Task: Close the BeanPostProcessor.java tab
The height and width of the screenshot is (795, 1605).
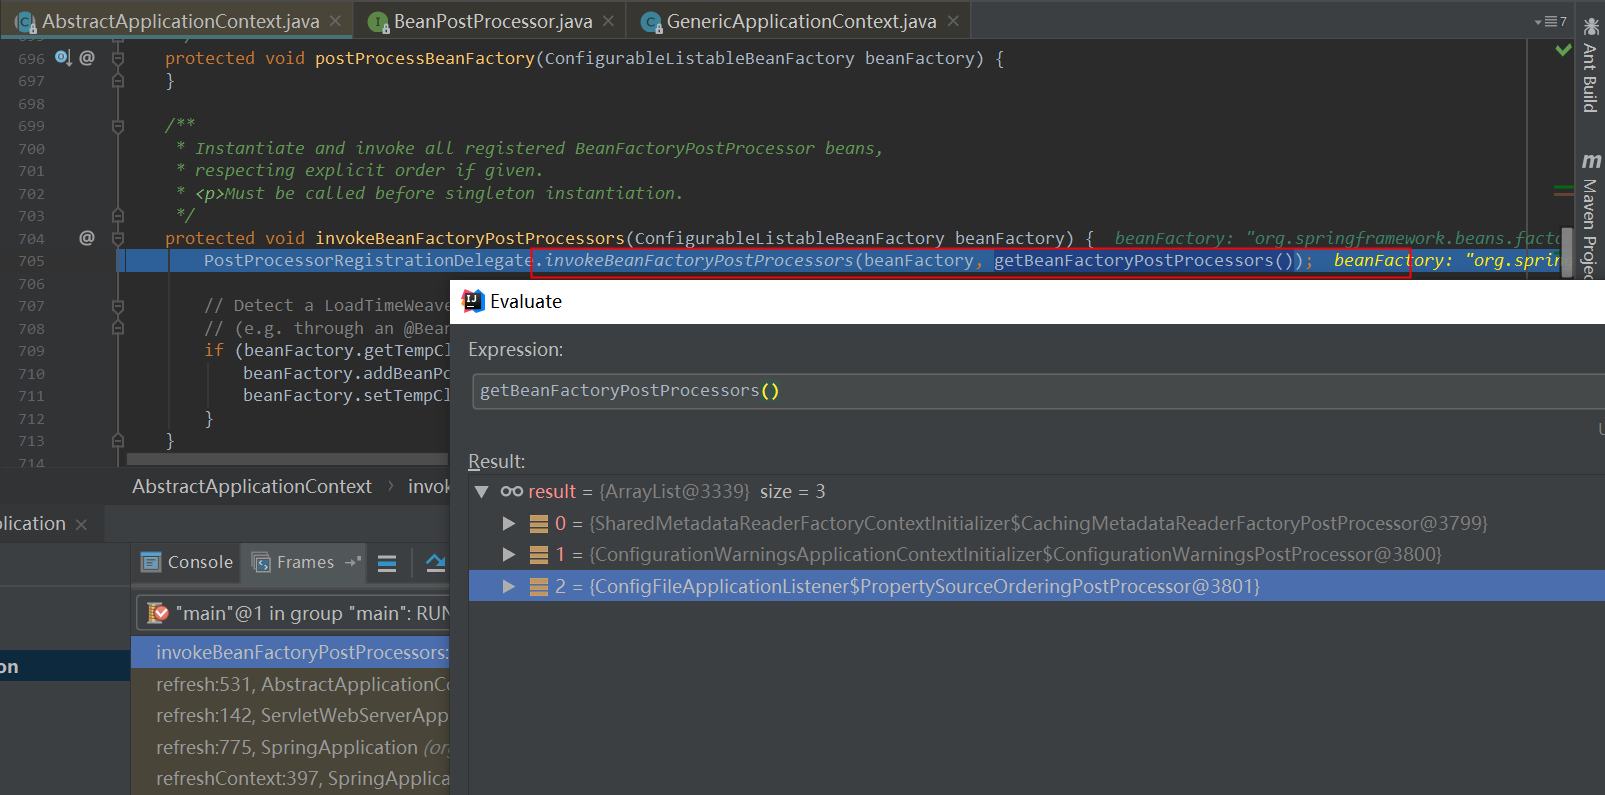Action: click(x=608, y=21)
